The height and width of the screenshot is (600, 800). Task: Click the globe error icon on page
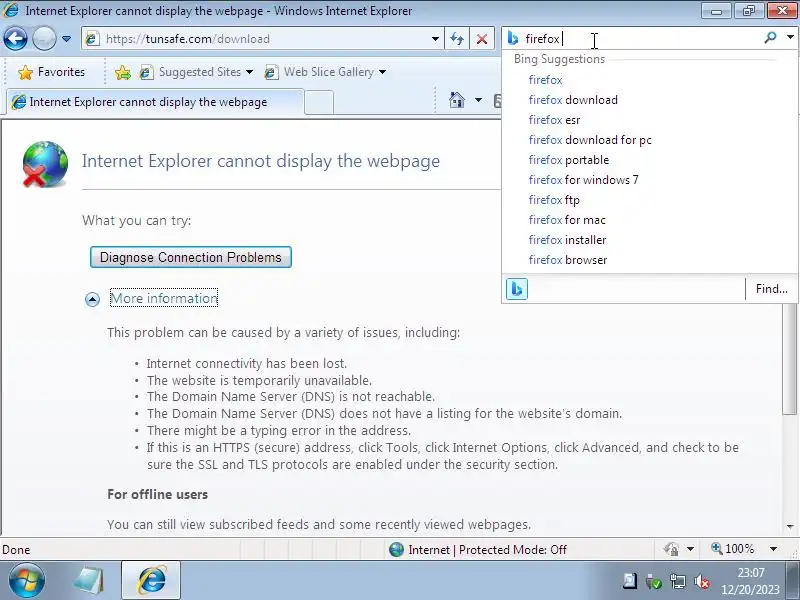click(x=45, y=164)
